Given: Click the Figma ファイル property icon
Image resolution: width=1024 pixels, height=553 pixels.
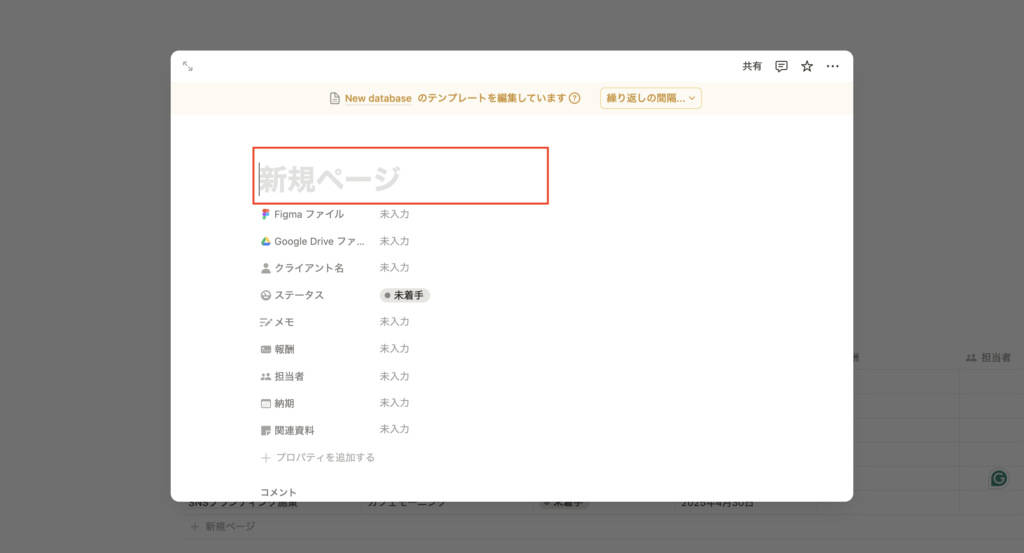Looking at the screenshot, I should click(266, 214).
